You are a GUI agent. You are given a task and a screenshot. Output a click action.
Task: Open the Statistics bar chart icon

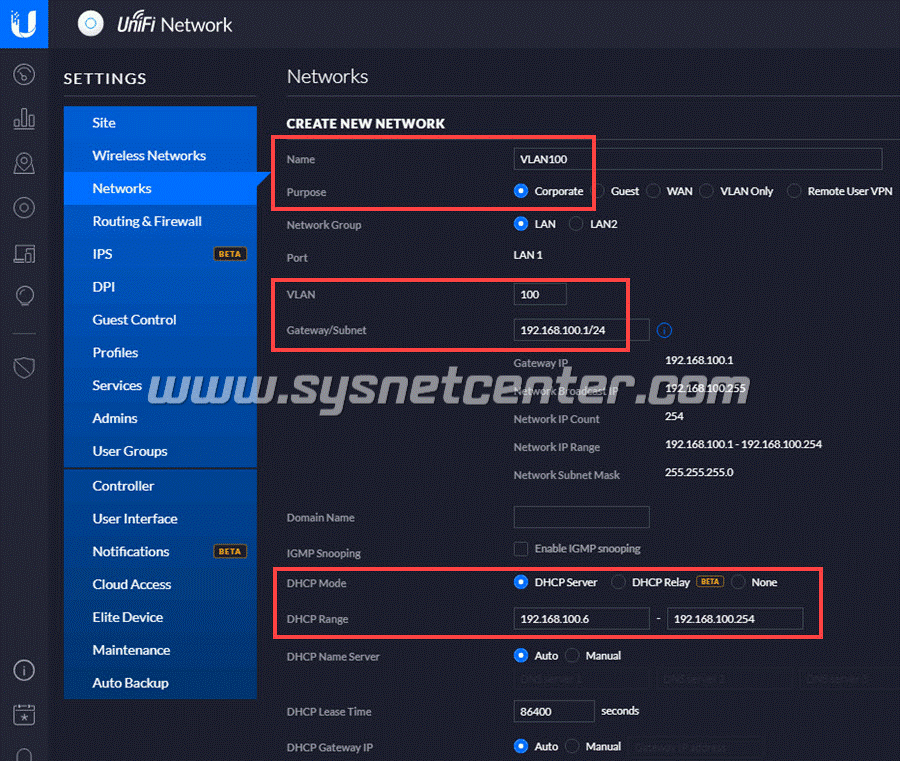coord(24,119)
